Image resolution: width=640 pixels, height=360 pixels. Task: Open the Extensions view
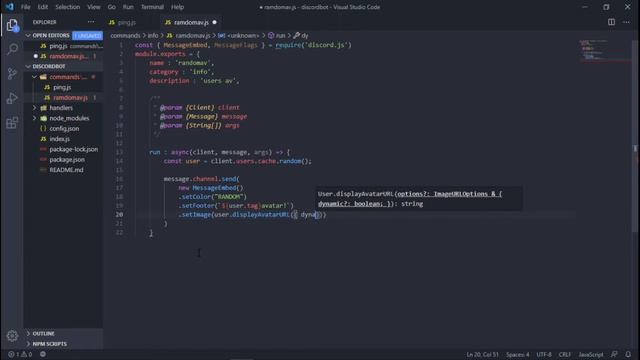tap(12, 123)
